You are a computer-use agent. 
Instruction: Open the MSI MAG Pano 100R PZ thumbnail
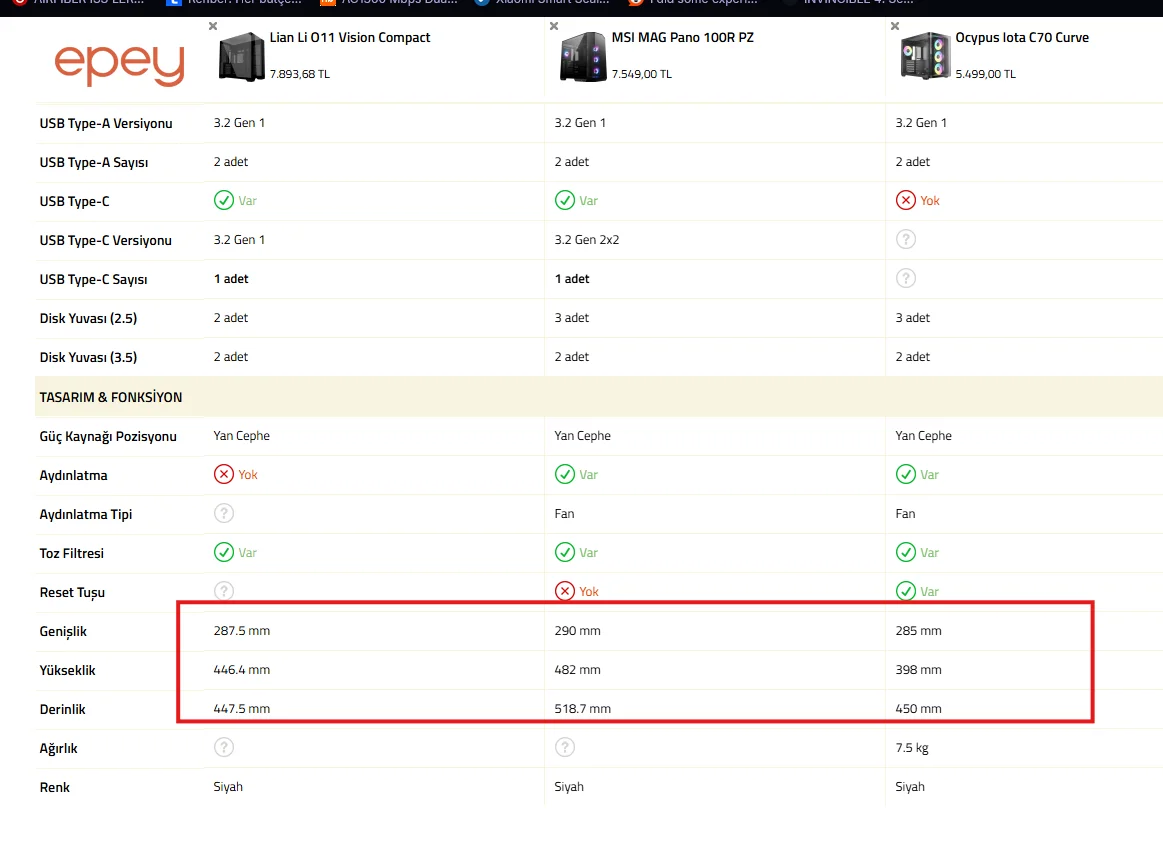point(583,56)
